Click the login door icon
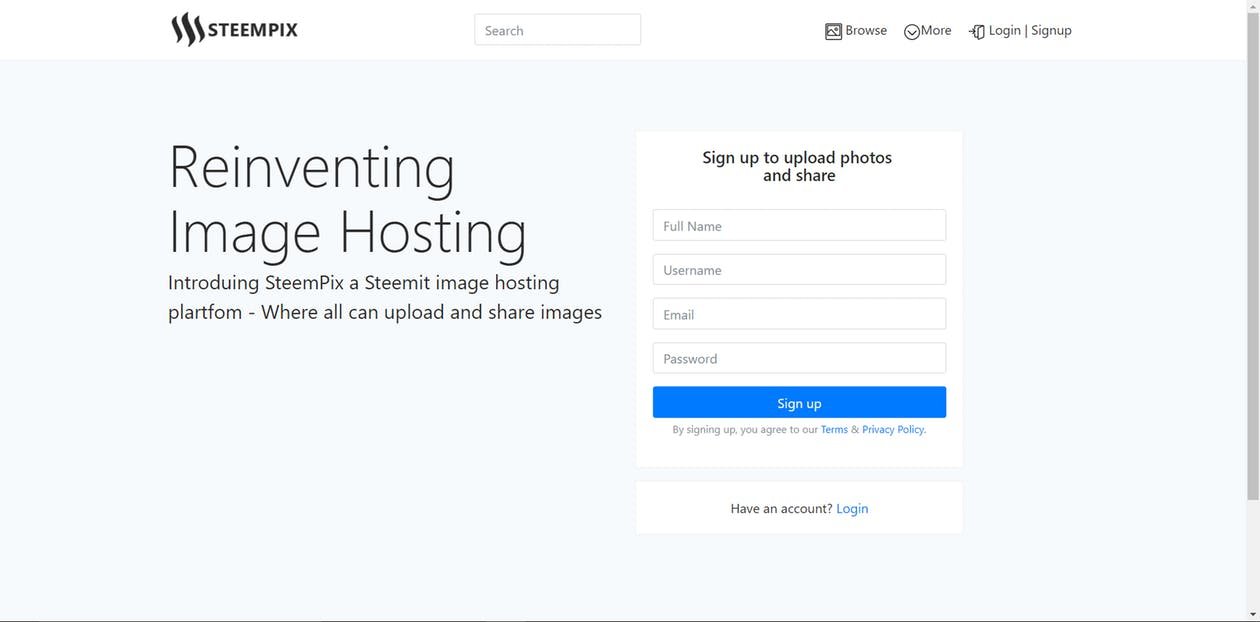 tap(977, 32)
